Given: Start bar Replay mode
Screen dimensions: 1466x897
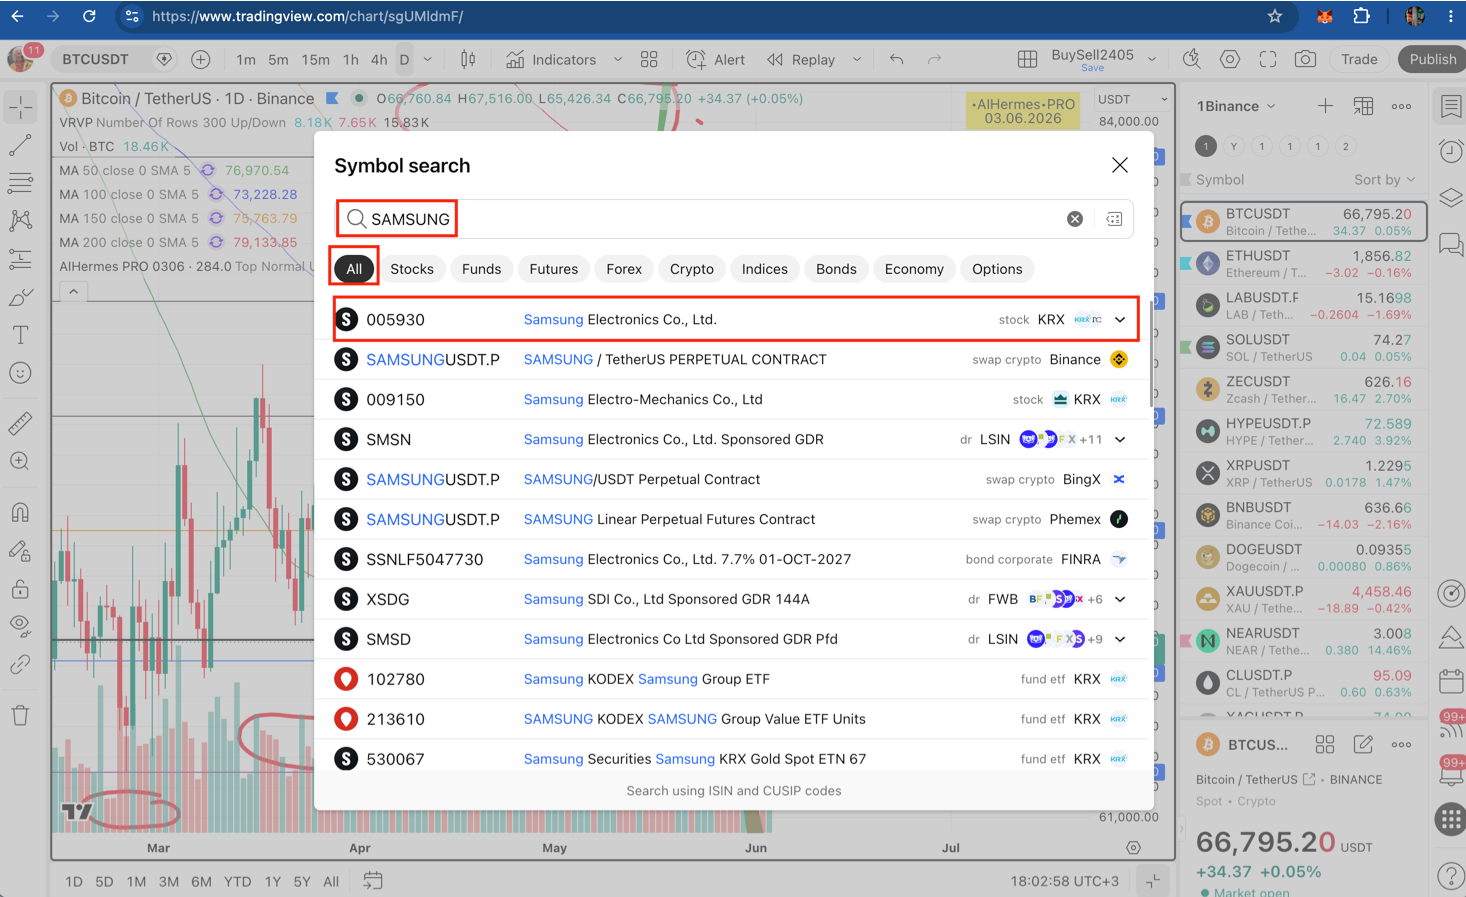Looking at the screenshot, I should click(801, 60).
